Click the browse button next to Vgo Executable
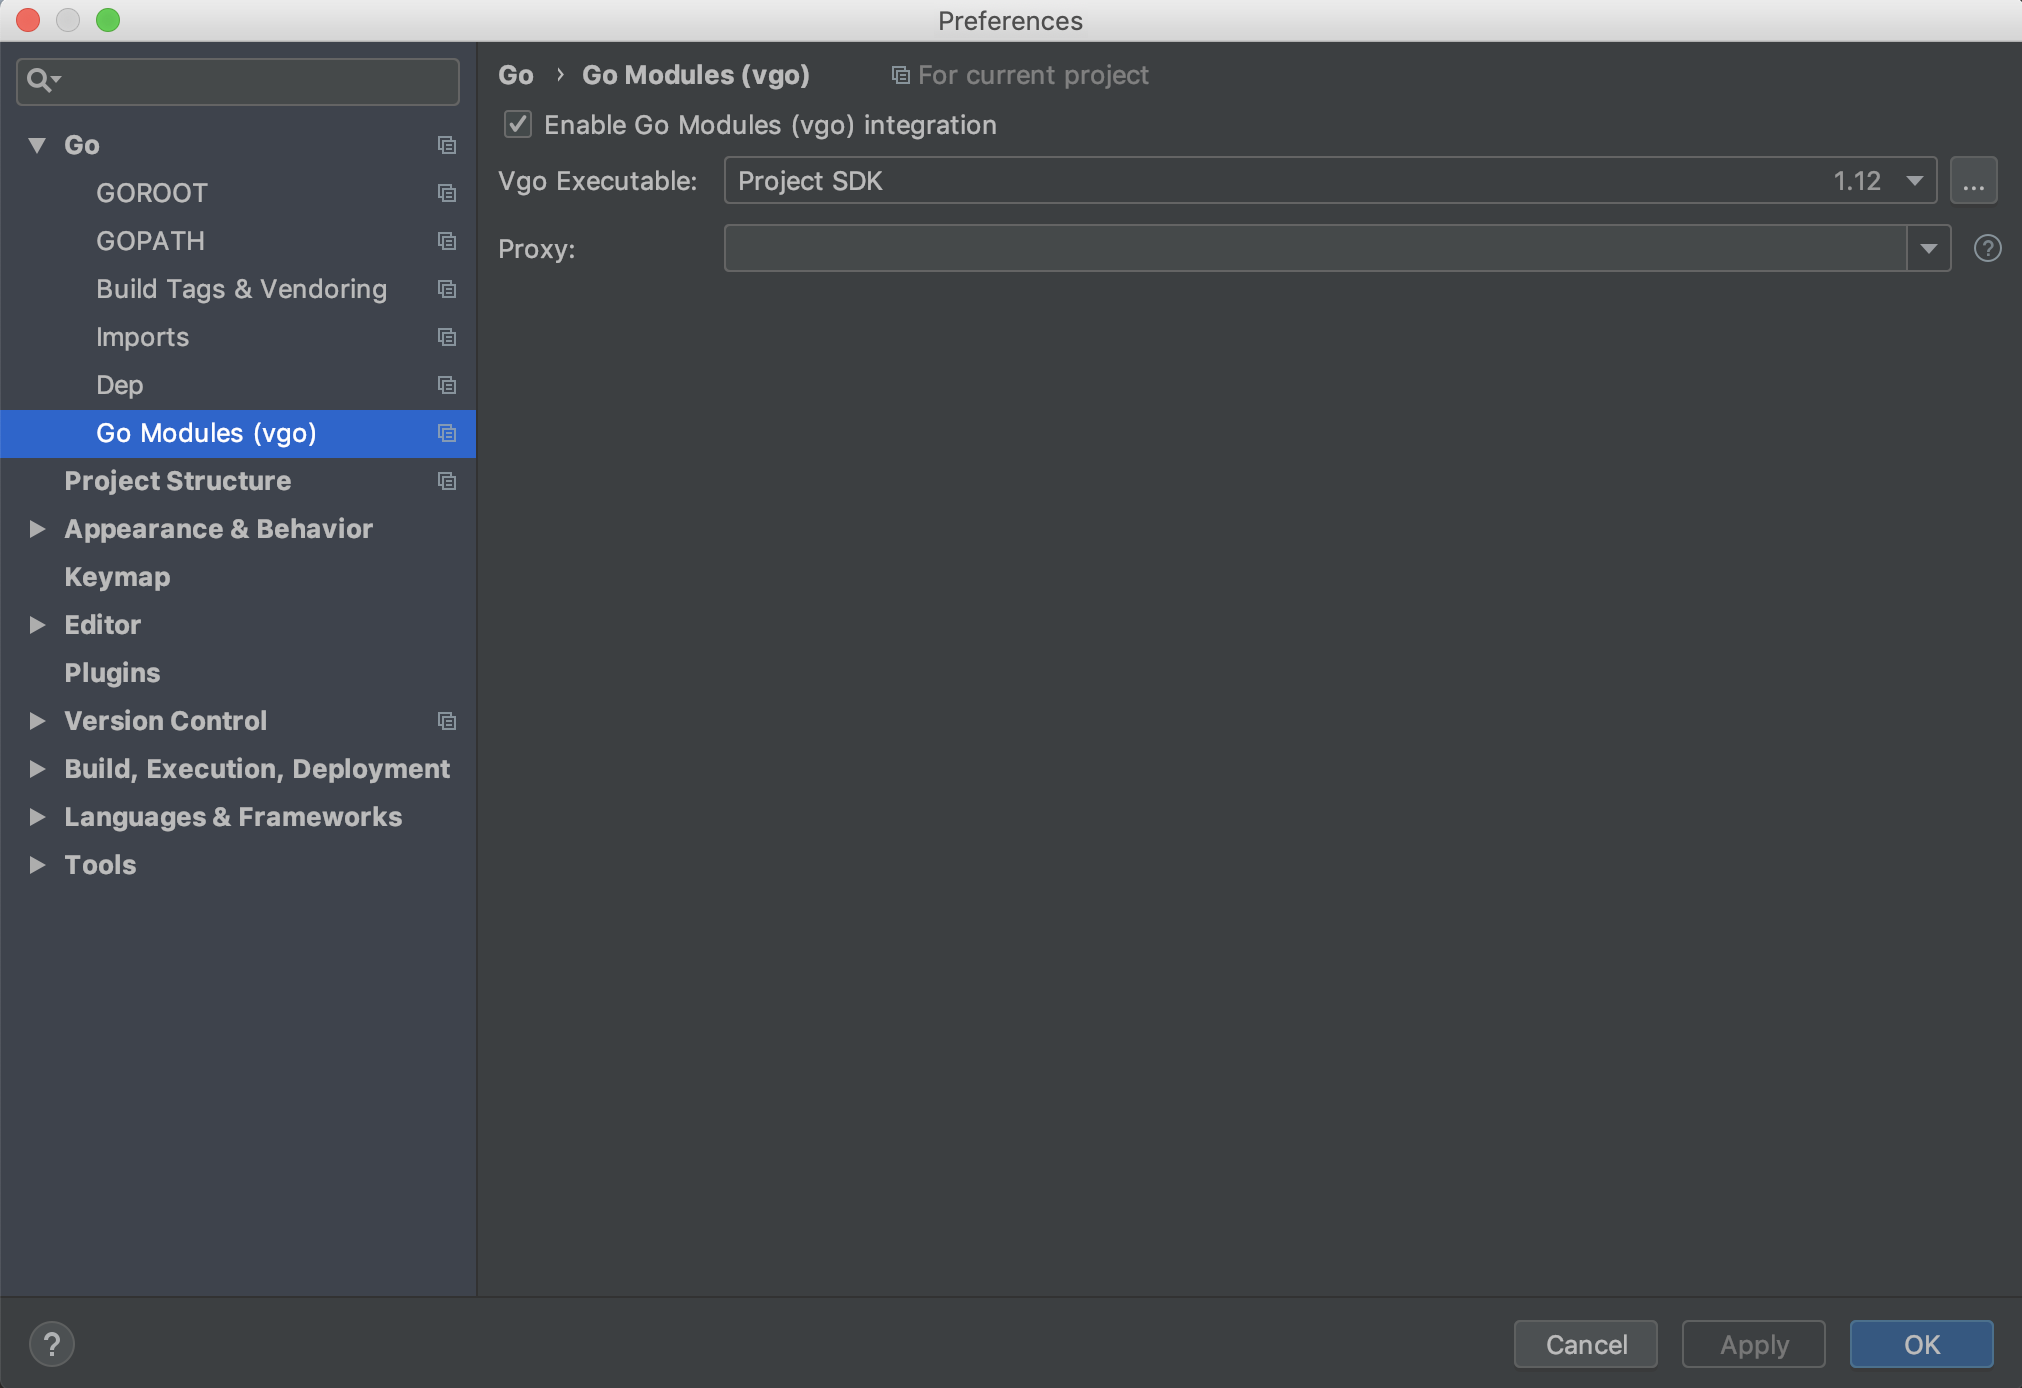 coord(1973,180)
